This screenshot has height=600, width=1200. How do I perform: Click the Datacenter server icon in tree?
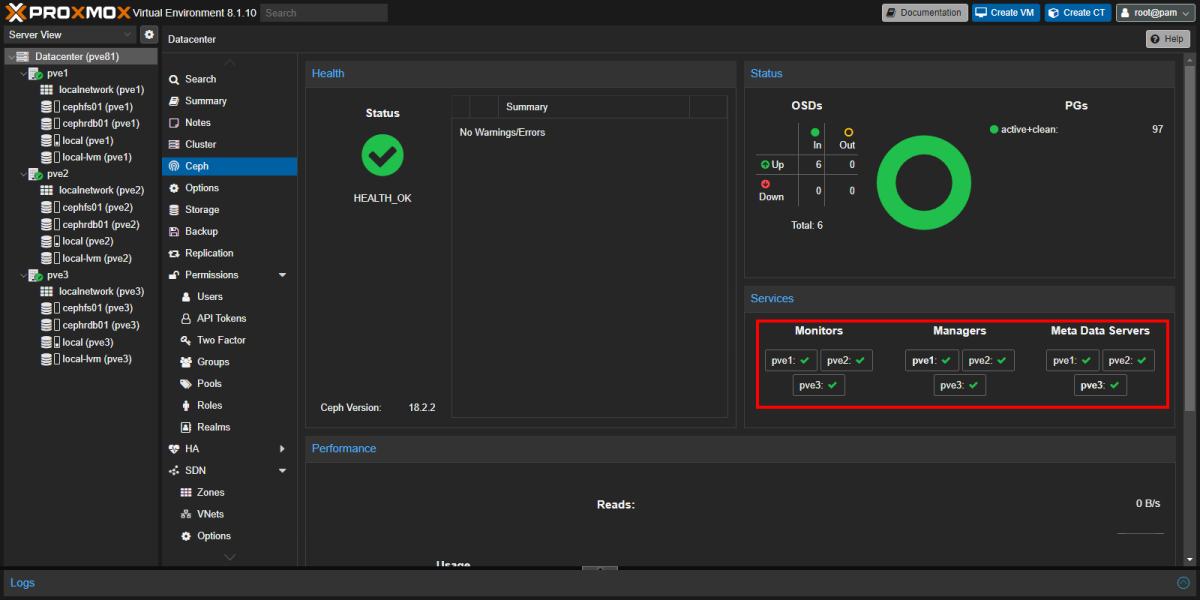(22, 57)
